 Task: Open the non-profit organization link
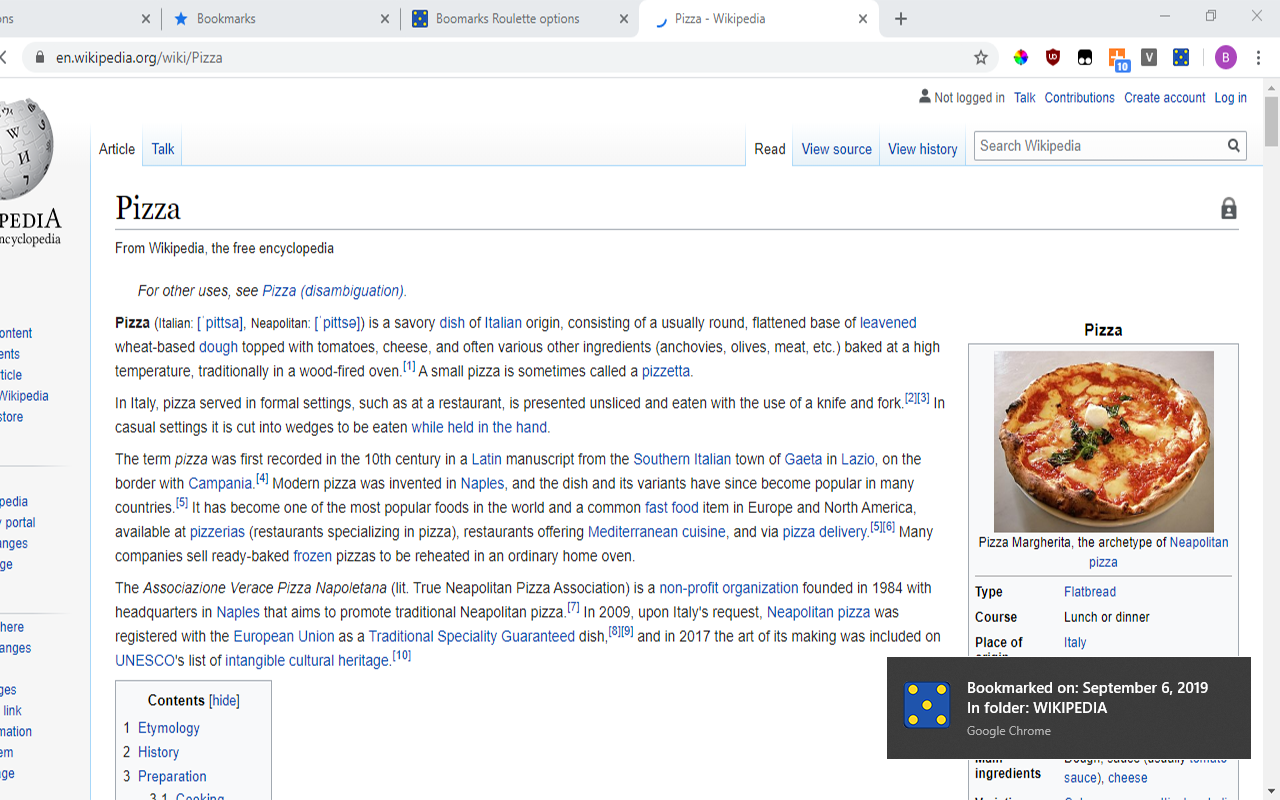729,588
